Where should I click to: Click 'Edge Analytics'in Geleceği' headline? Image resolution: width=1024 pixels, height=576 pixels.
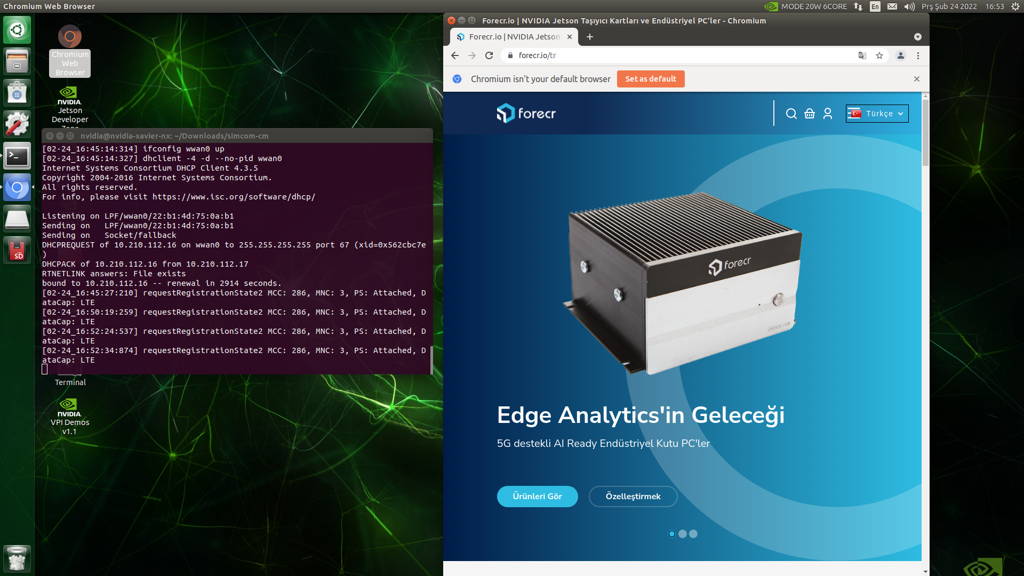(x=641, y=415)
